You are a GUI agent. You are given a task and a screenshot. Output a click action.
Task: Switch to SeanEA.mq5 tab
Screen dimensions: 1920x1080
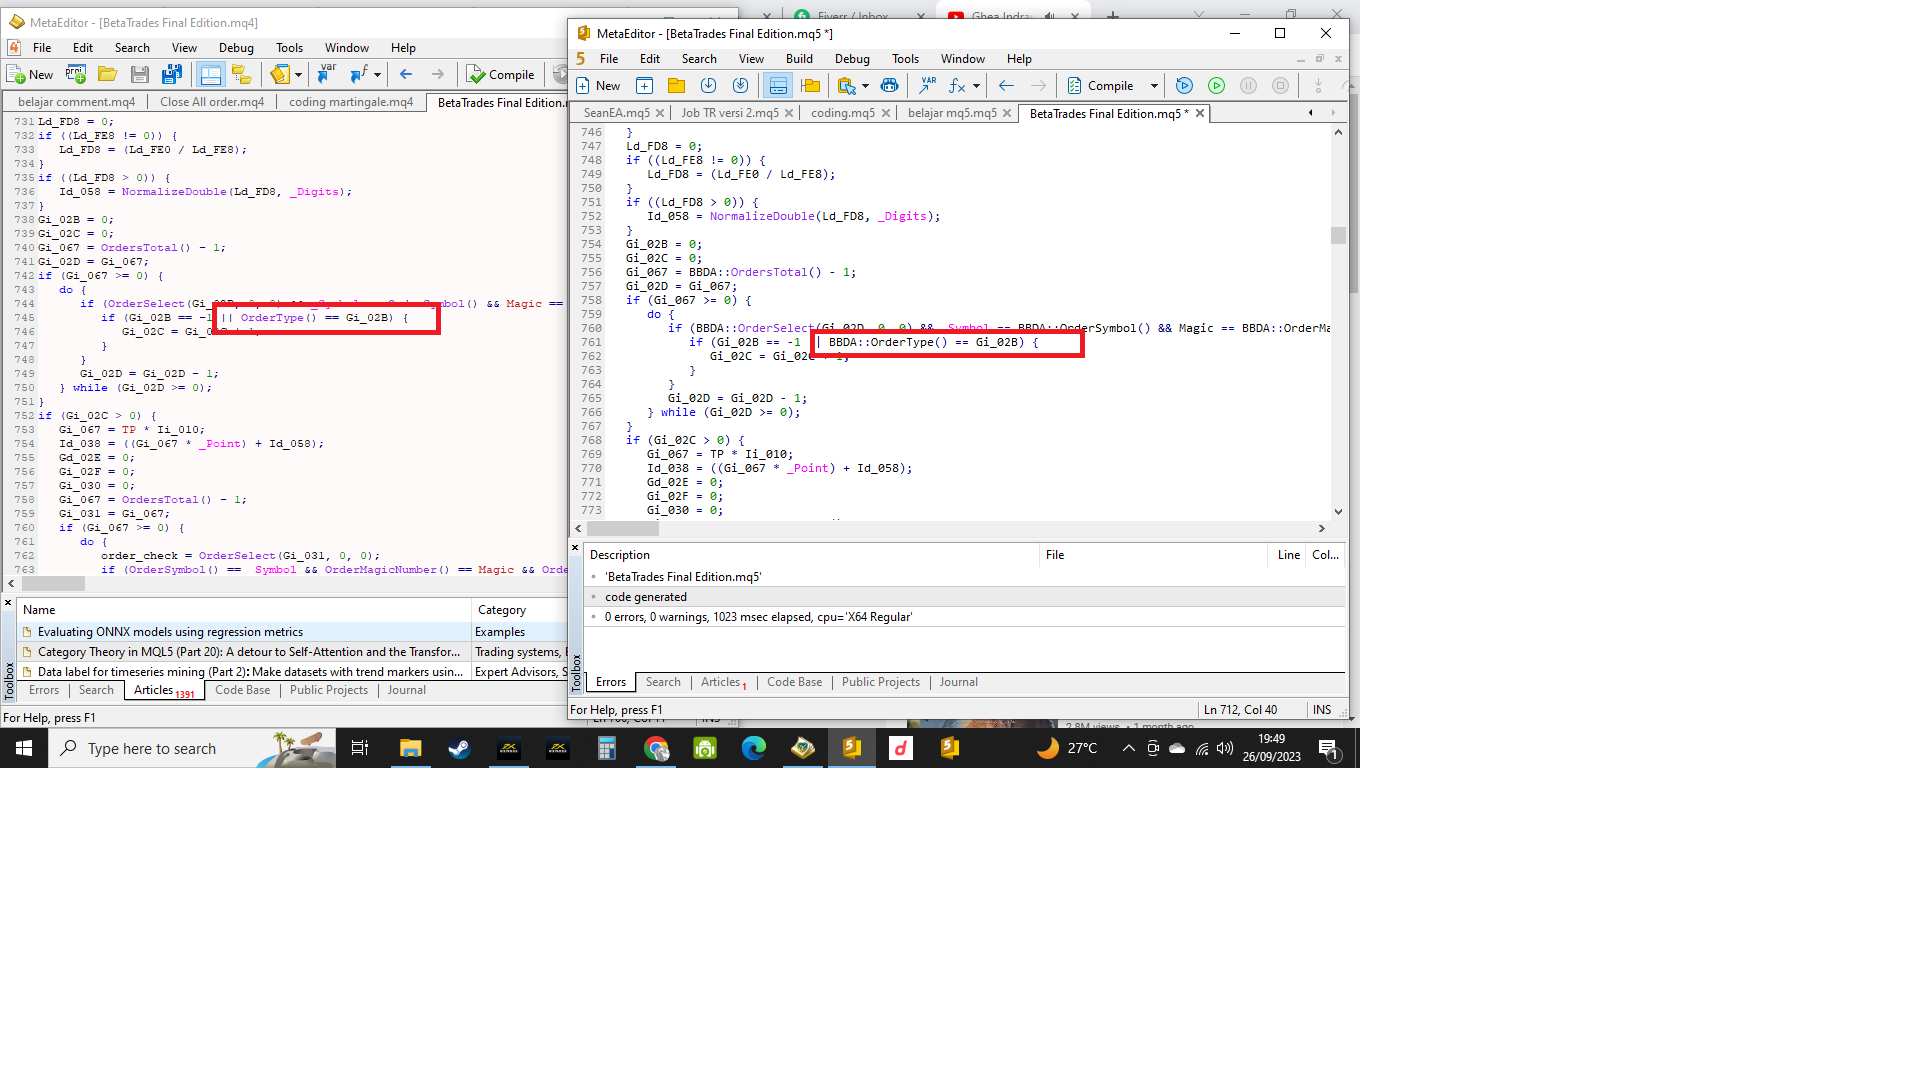[616, 113]
